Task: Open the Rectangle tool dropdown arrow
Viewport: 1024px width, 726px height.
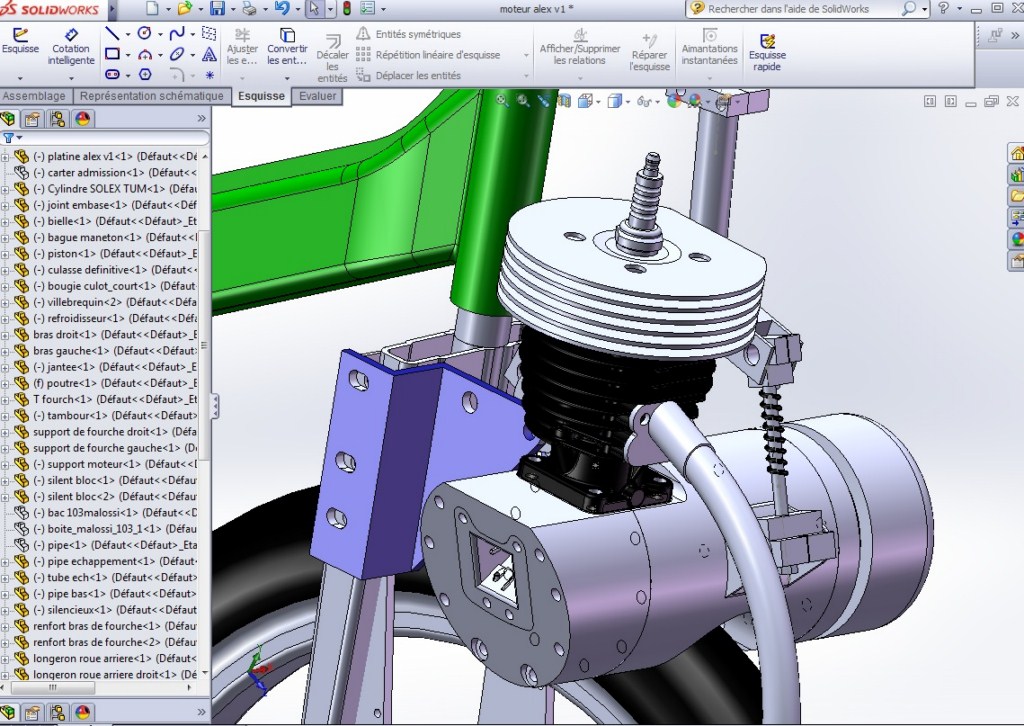Action: tap(127, 55)
